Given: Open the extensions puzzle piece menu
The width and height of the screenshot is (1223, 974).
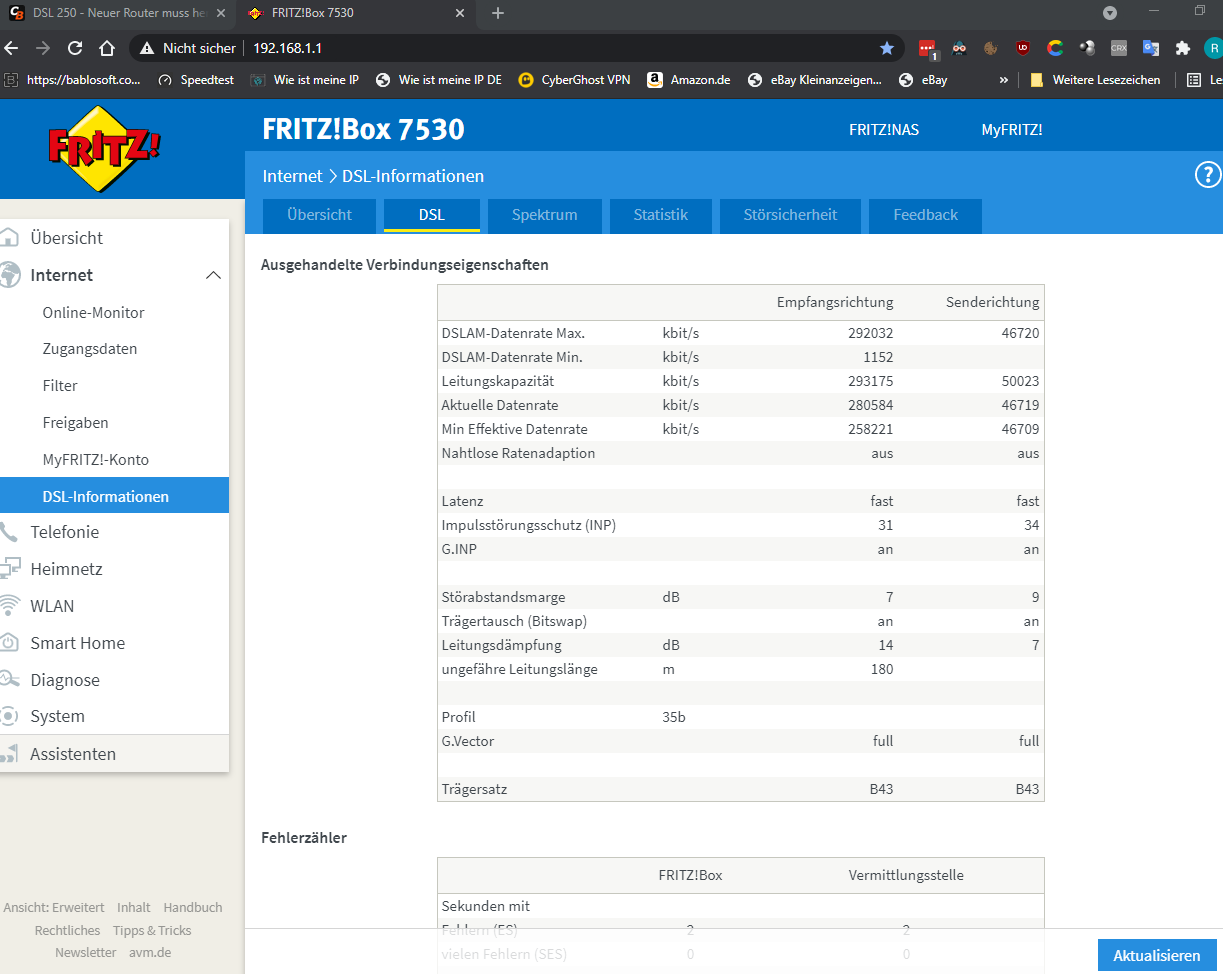Looking at the screenshot, I should click(1183, 48).
